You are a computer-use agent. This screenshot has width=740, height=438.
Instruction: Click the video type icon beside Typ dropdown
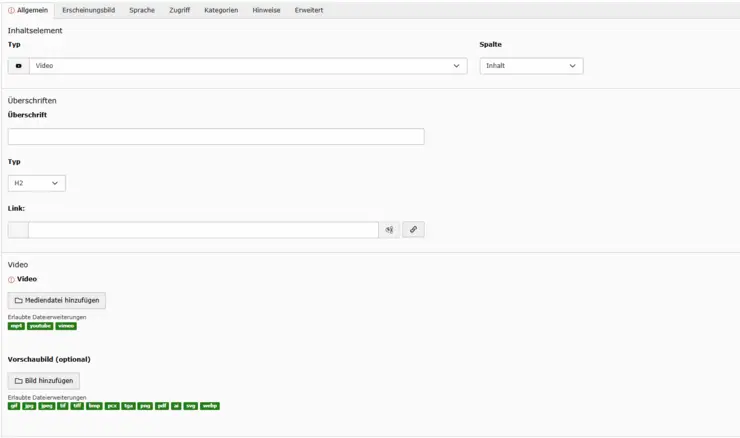[18, 66]
